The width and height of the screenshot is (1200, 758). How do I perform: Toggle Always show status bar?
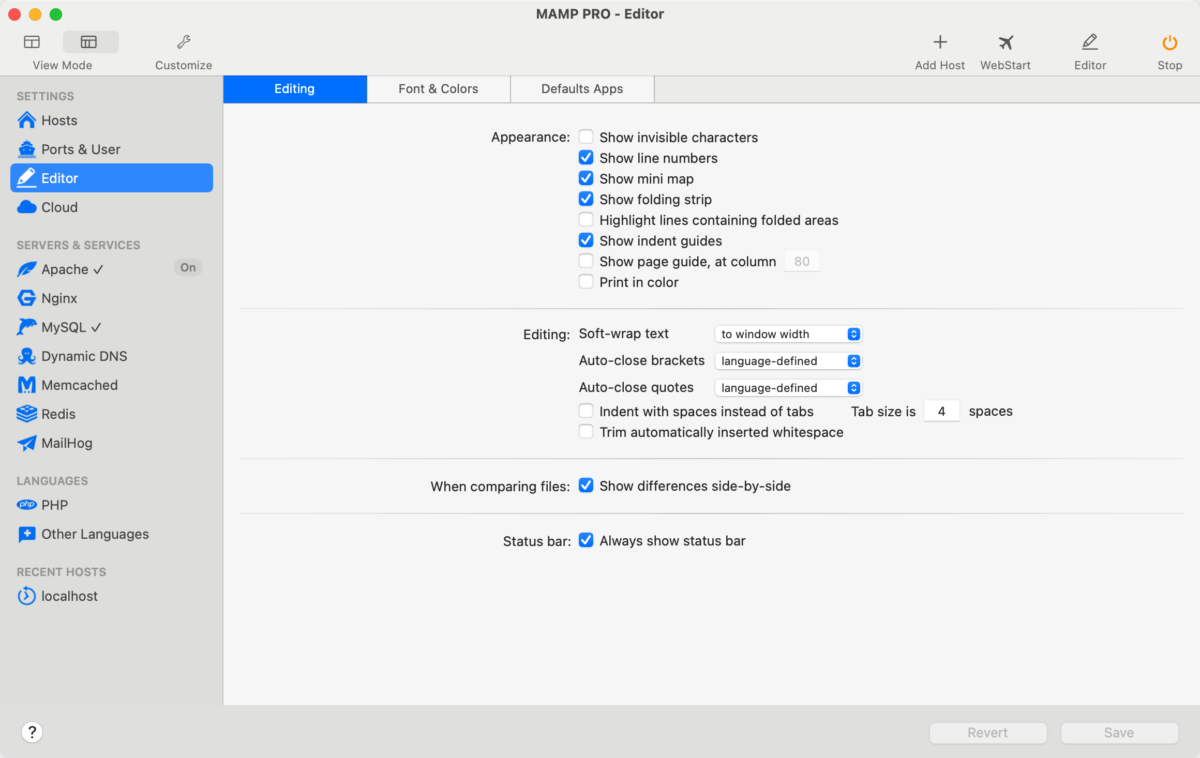(586, 541)
